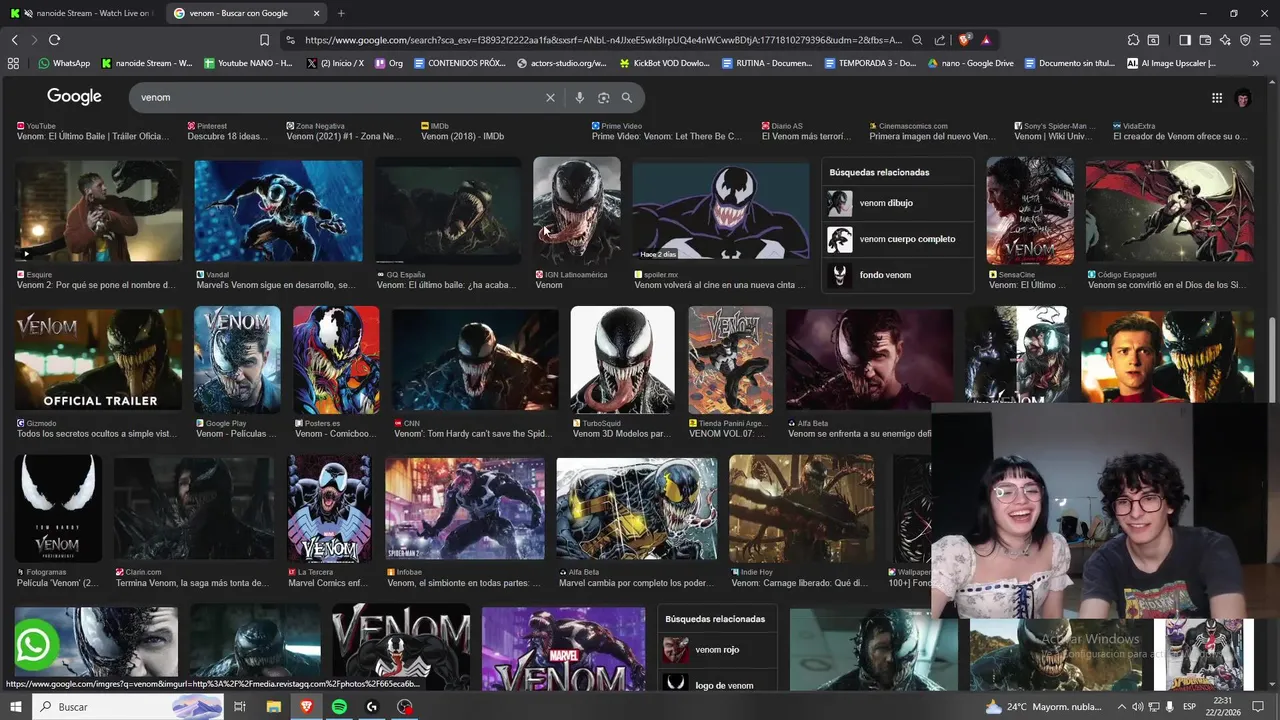
Task: Open the Infobae Spider-Man 2 Venom thumbnail
Action: coord(465,508)
